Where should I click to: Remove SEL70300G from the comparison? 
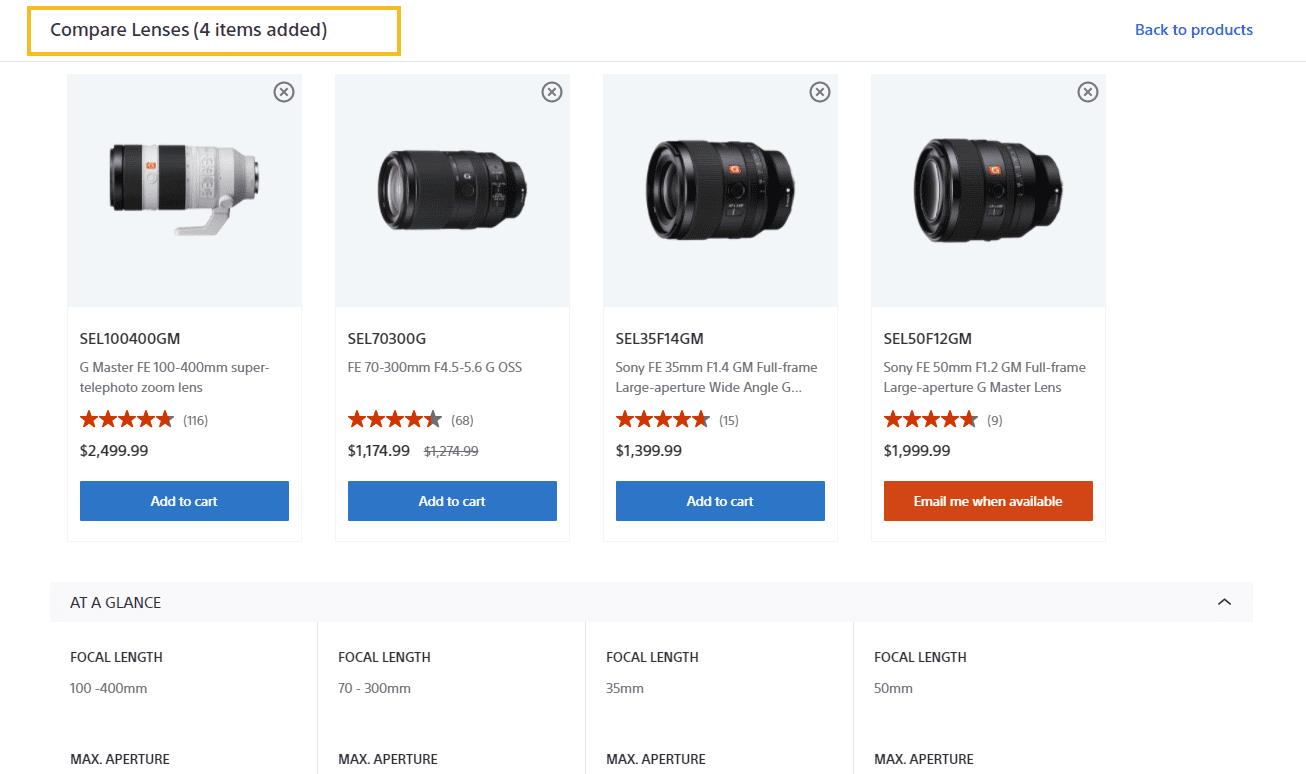tap(552, 92)
